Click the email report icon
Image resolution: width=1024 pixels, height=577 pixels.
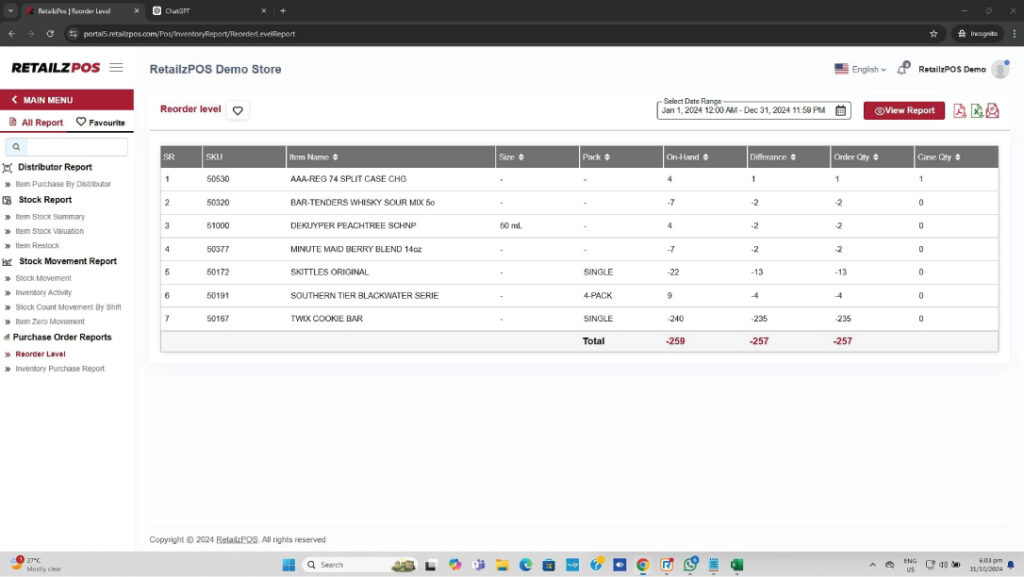point(992,111)
